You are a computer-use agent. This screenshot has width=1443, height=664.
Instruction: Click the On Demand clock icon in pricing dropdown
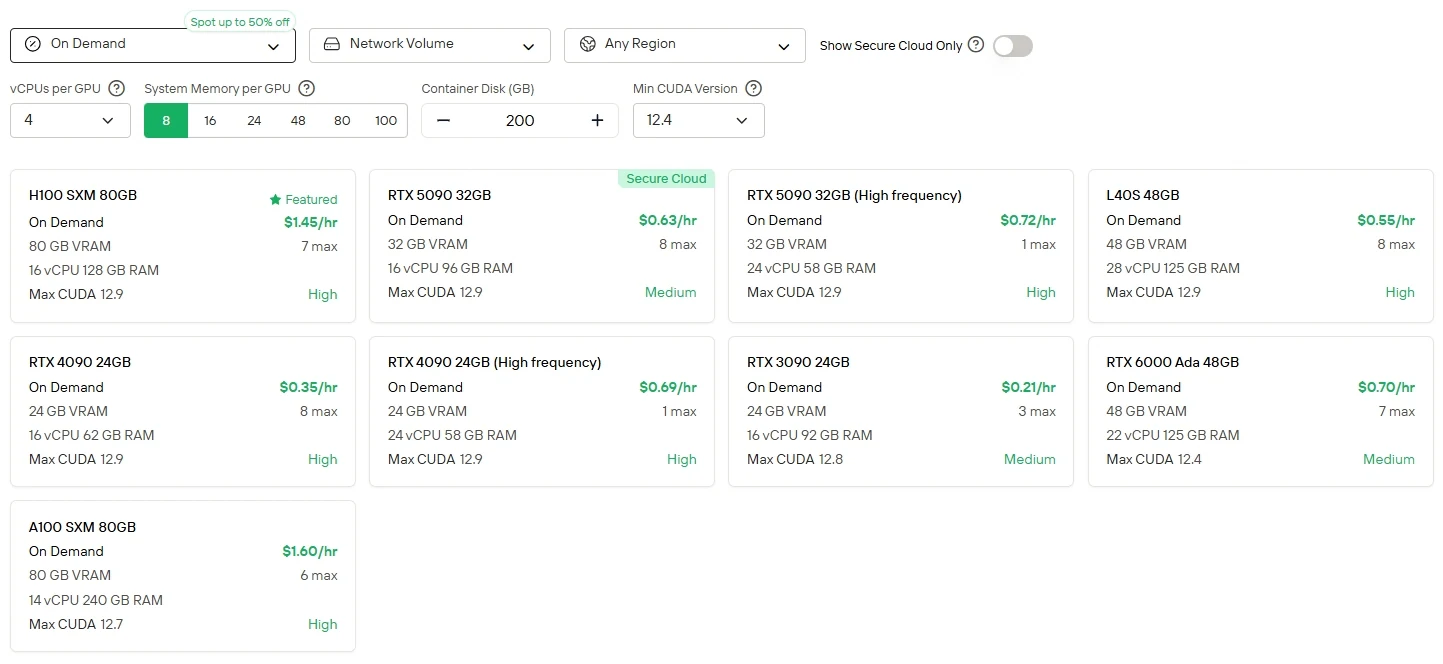pyautogui.click(x=33, y=44)
